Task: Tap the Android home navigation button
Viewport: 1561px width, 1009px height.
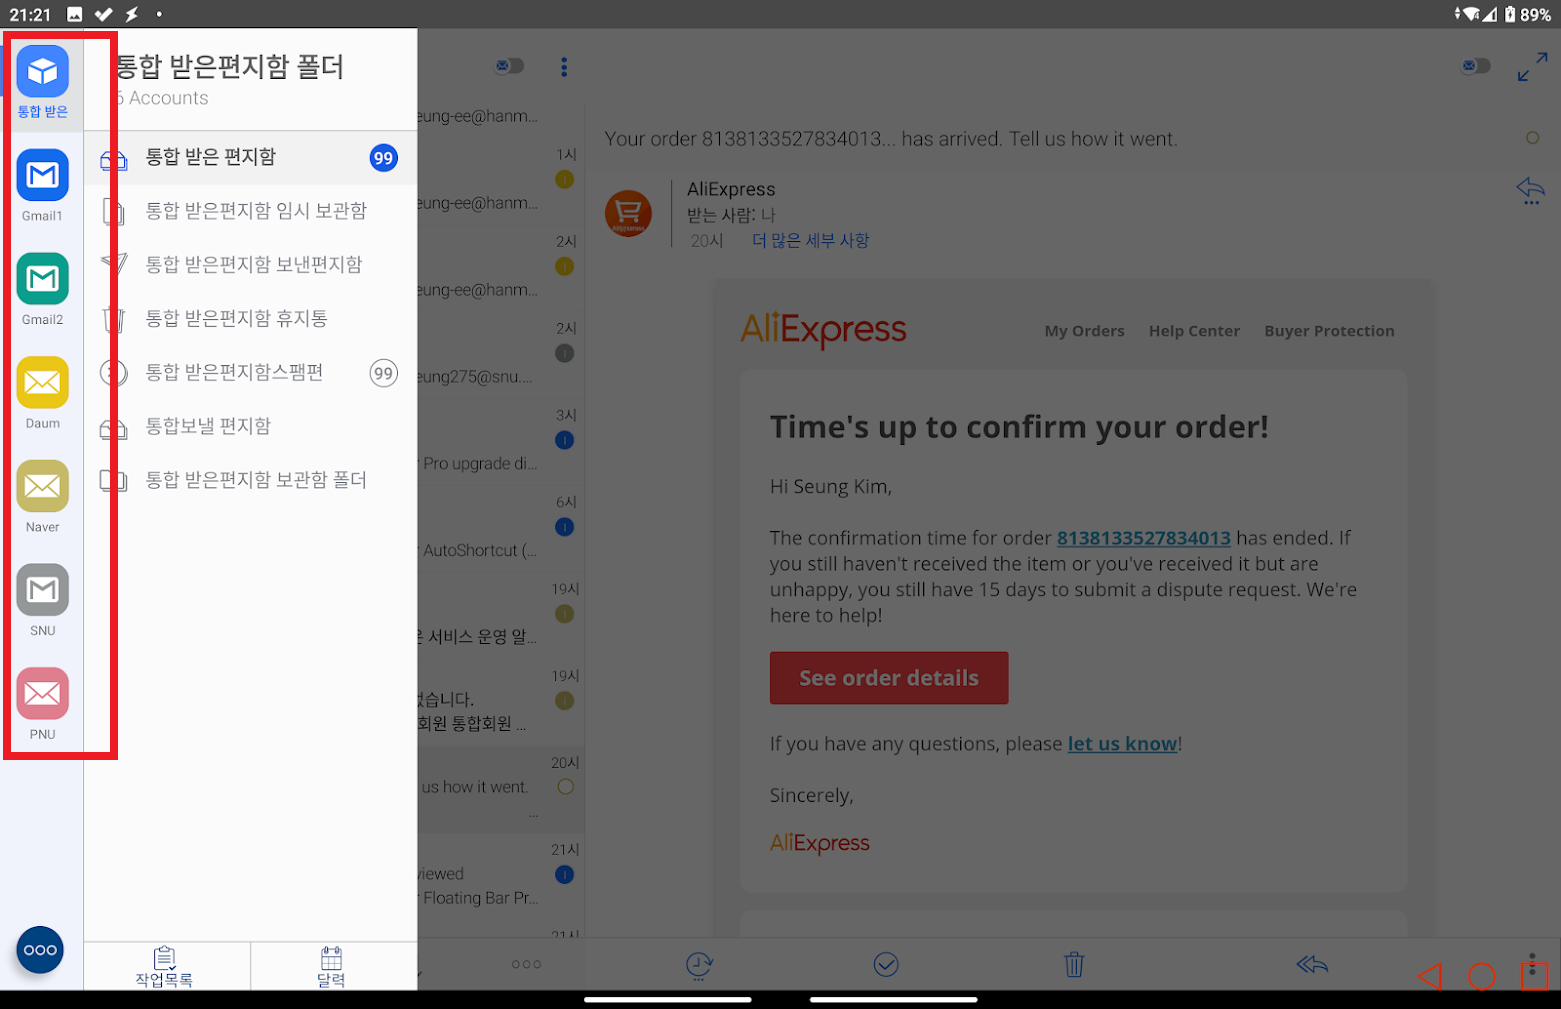Action: coord(1482,976)
